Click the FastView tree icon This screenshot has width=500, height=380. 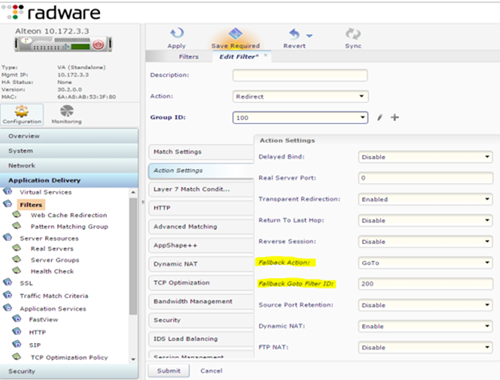[x=17, y=319]
